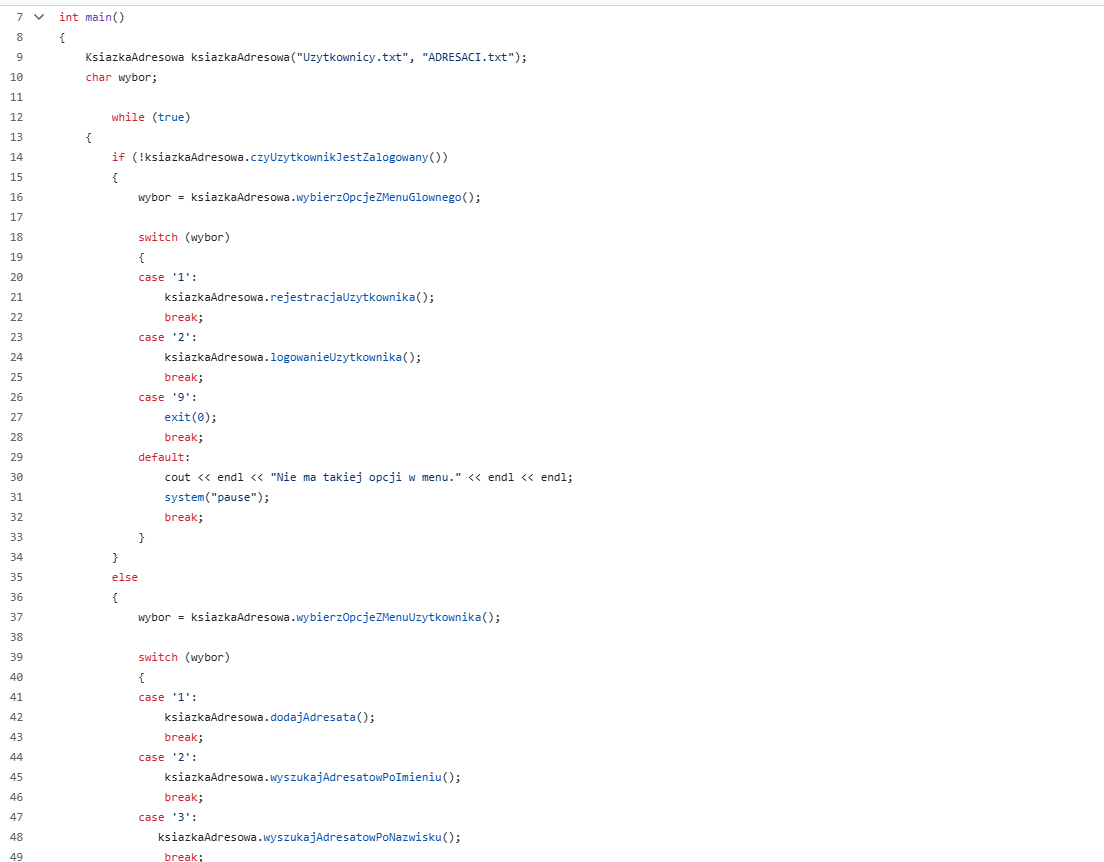Click wyszukajAdresatowPoNazwisku method call
Screen dimensions: 1104x862
click(352, 837)
